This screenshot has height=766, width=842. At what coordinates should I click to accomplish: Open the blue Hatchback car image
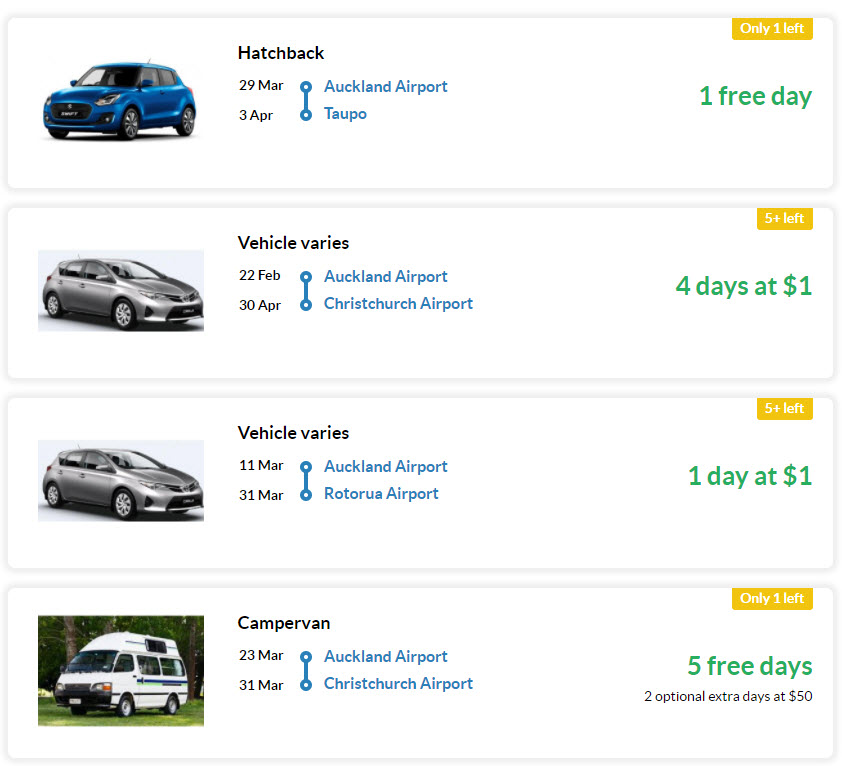pyautogui.click(x=120, y=100)
